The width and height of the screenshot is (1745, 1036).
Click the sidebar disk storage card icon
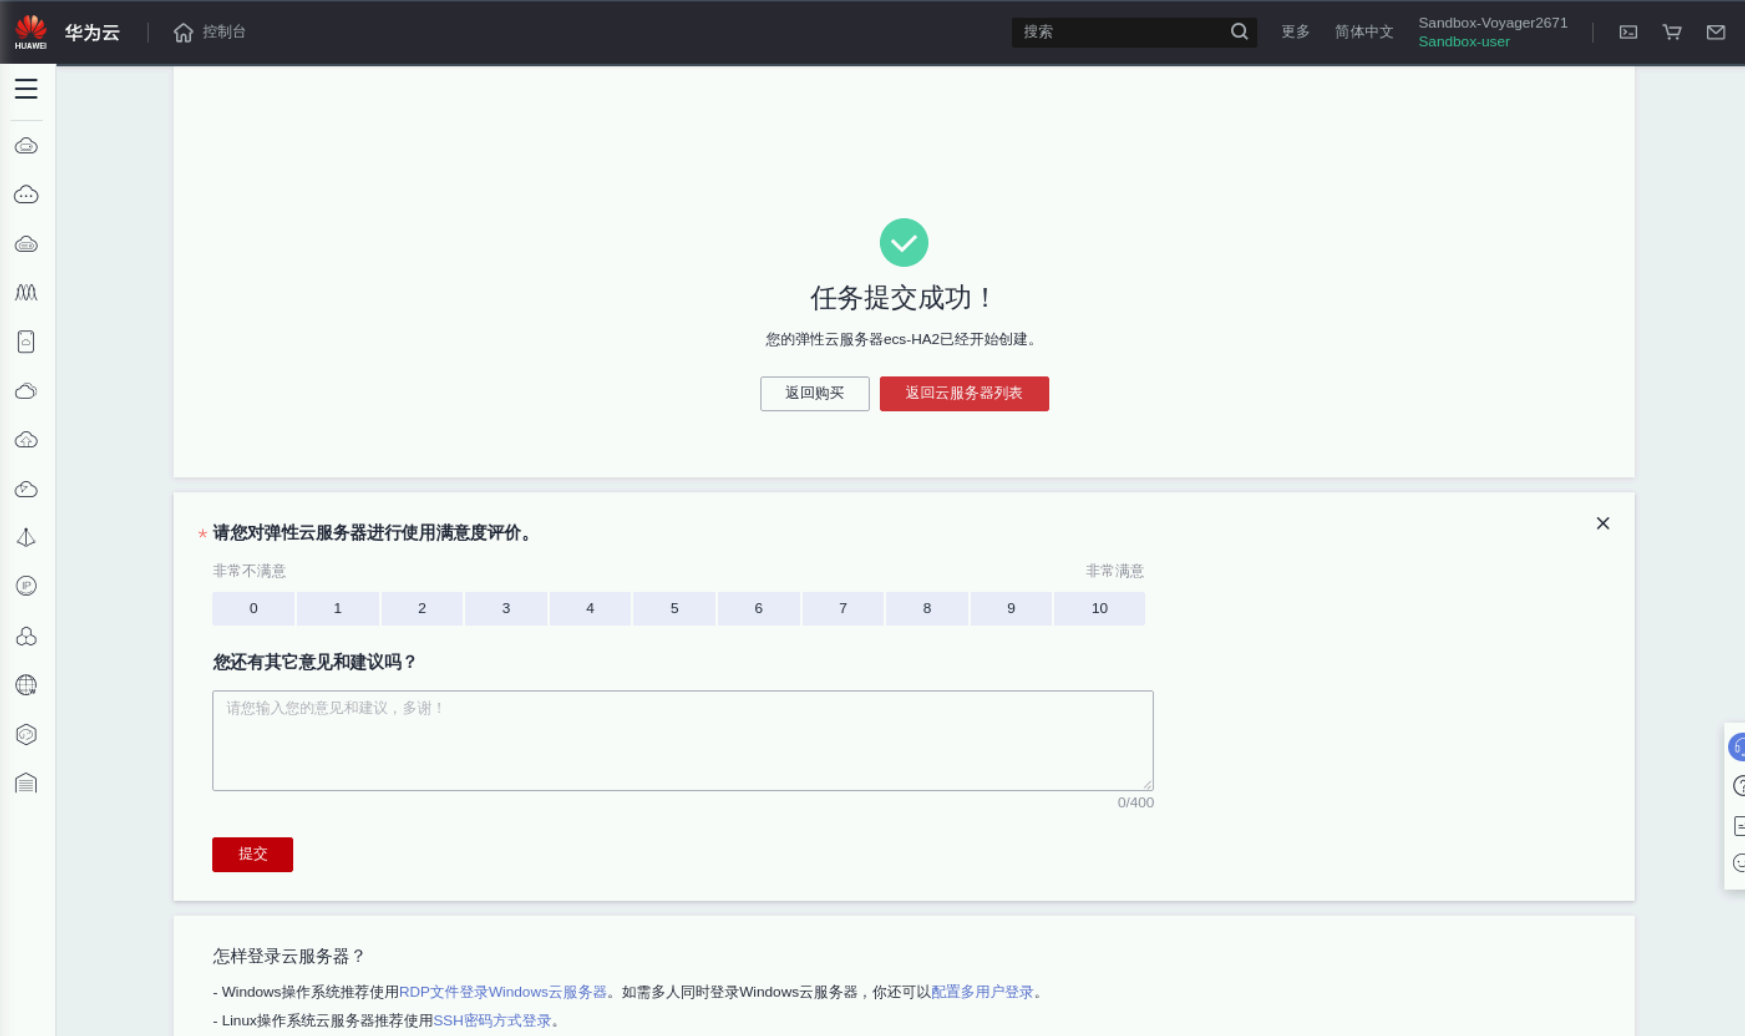[26, 342]
